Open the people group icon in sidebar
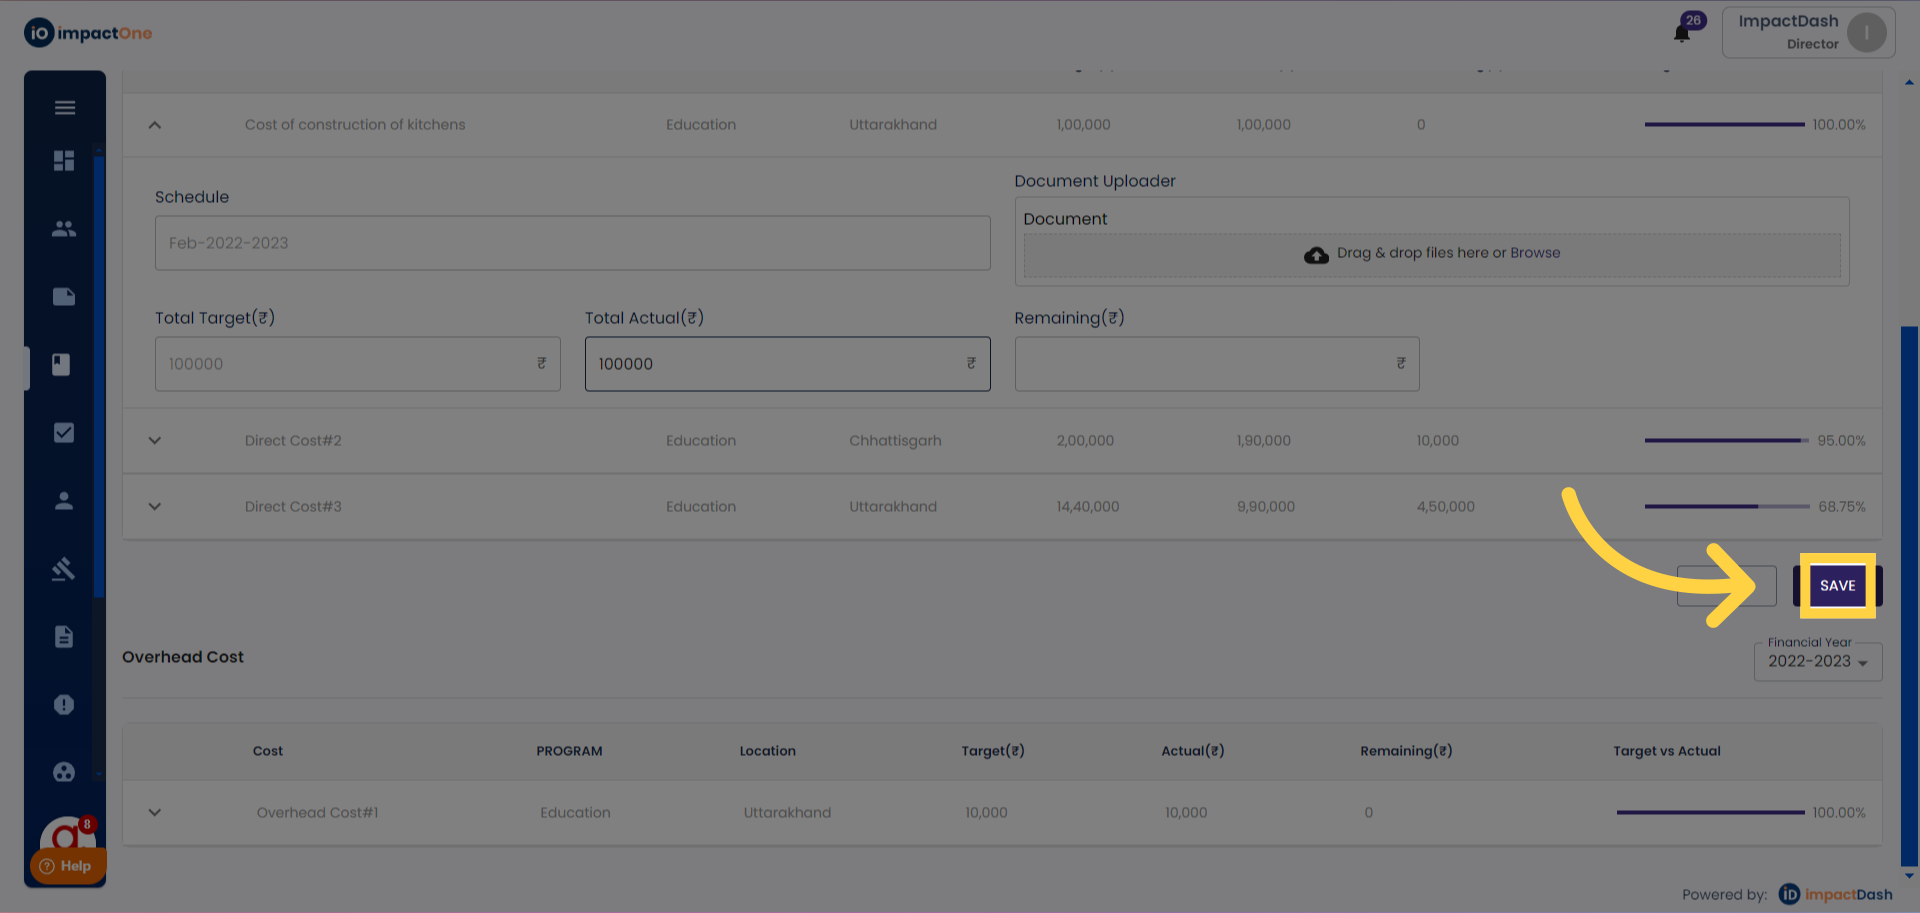 point(64,229)
